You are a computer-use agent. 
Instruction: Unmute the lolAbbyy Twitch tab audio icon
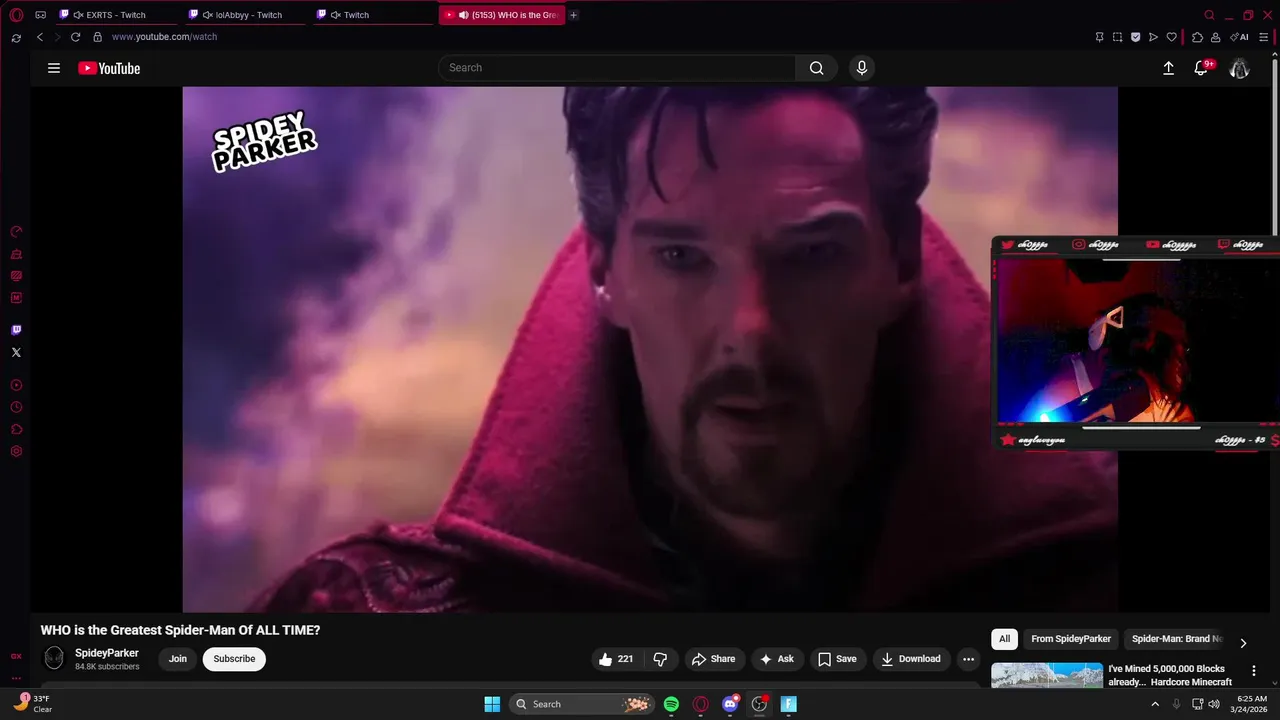pyautogui.click(x=207, y=15)
